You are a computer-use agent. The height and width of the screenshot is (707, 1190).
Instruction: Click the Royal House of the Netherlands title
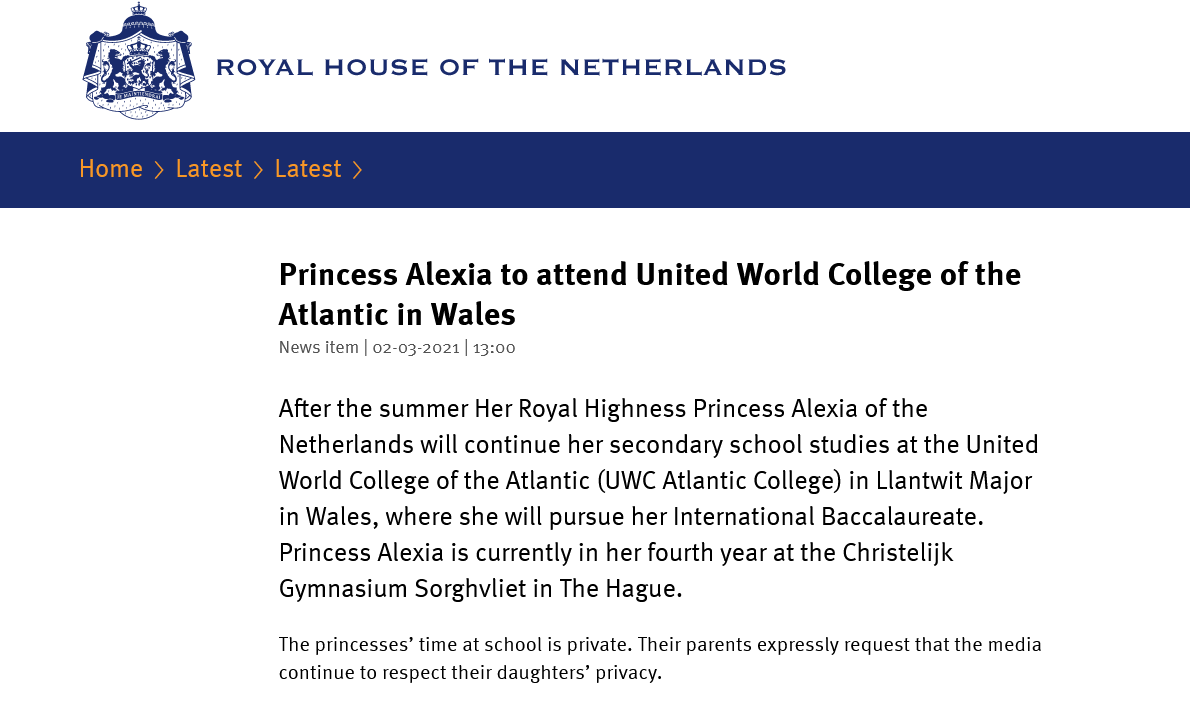click(x=500, y=68)
